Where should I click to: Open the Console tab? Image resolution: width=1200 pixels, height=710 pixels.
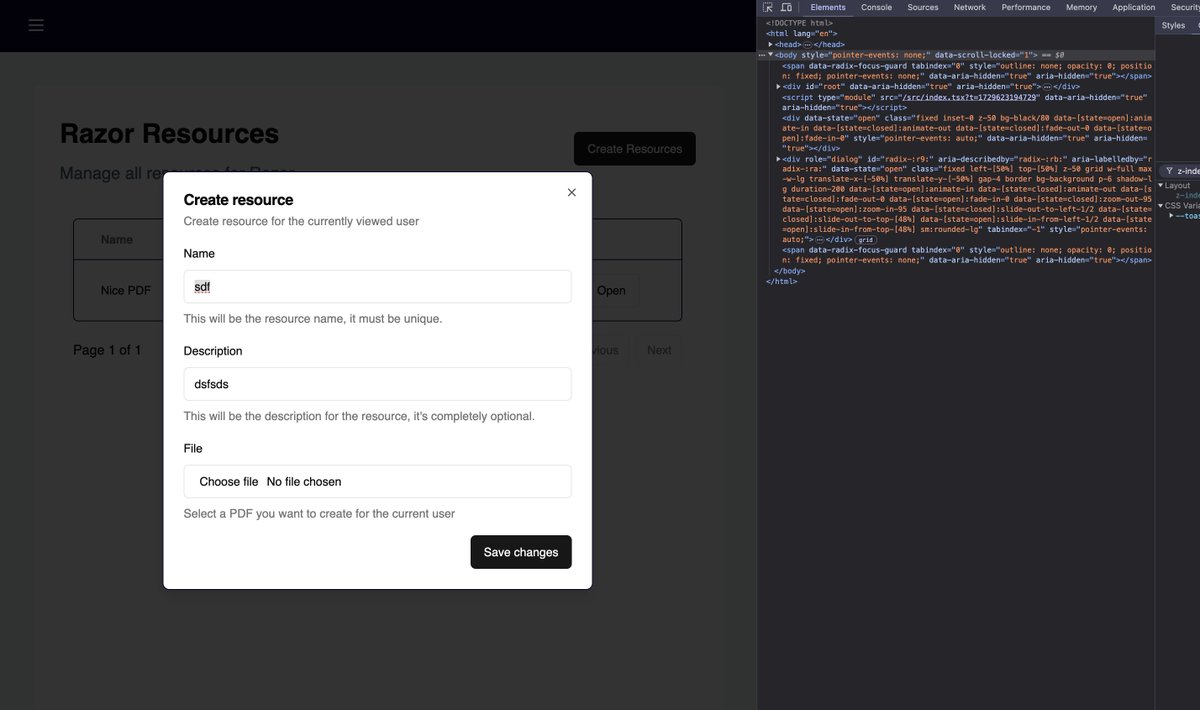tap(877, 7)
